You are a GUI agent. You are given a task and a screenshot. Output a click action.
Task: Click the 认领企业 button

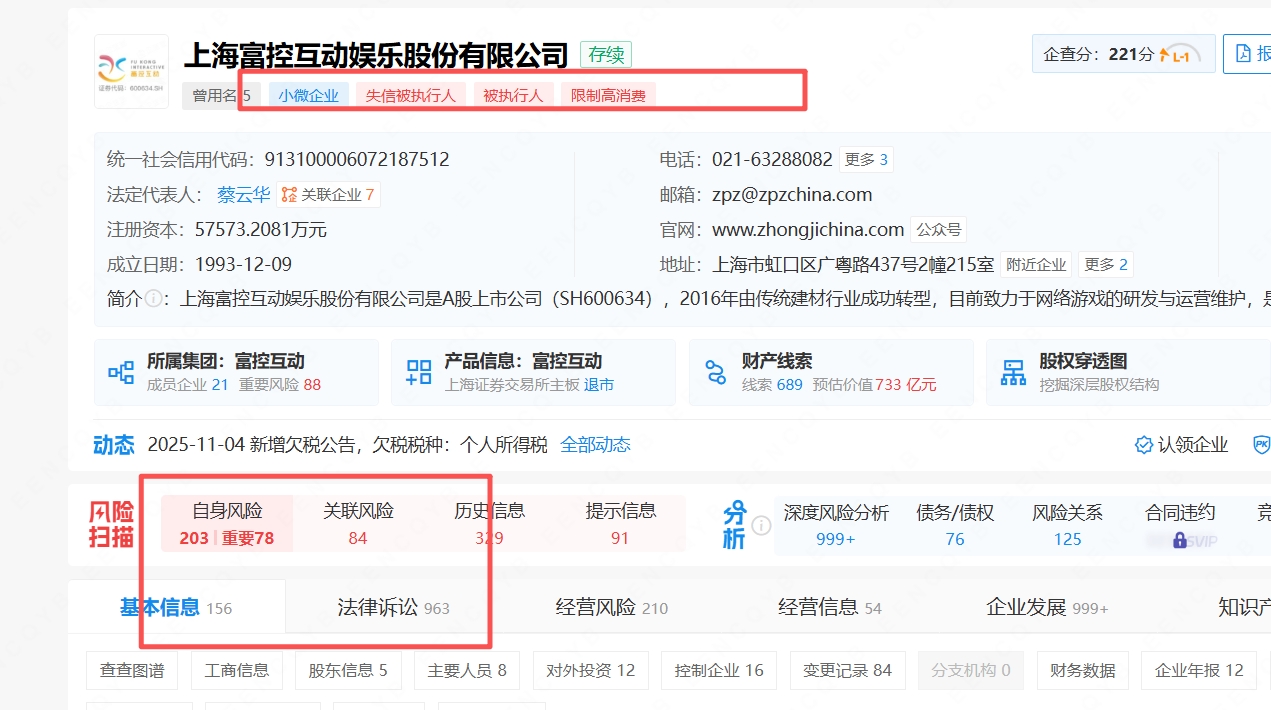click(x=1181, y=445)
